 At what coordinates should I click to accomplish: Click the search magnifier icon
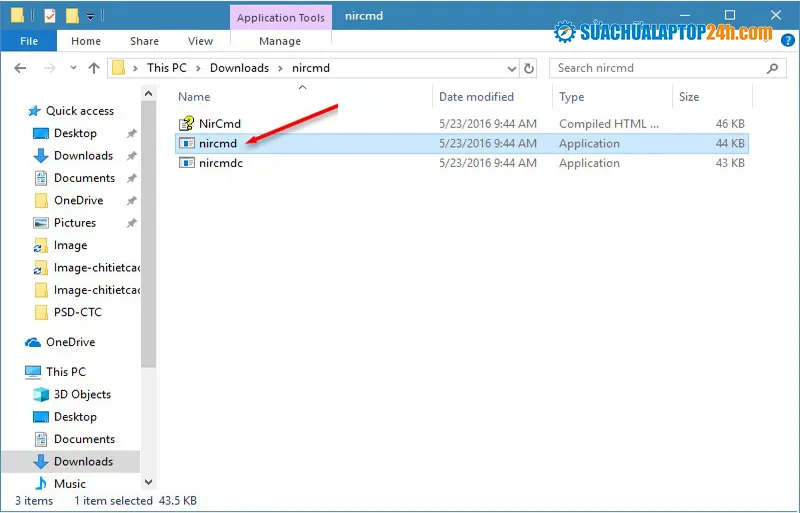coord(772,68)
